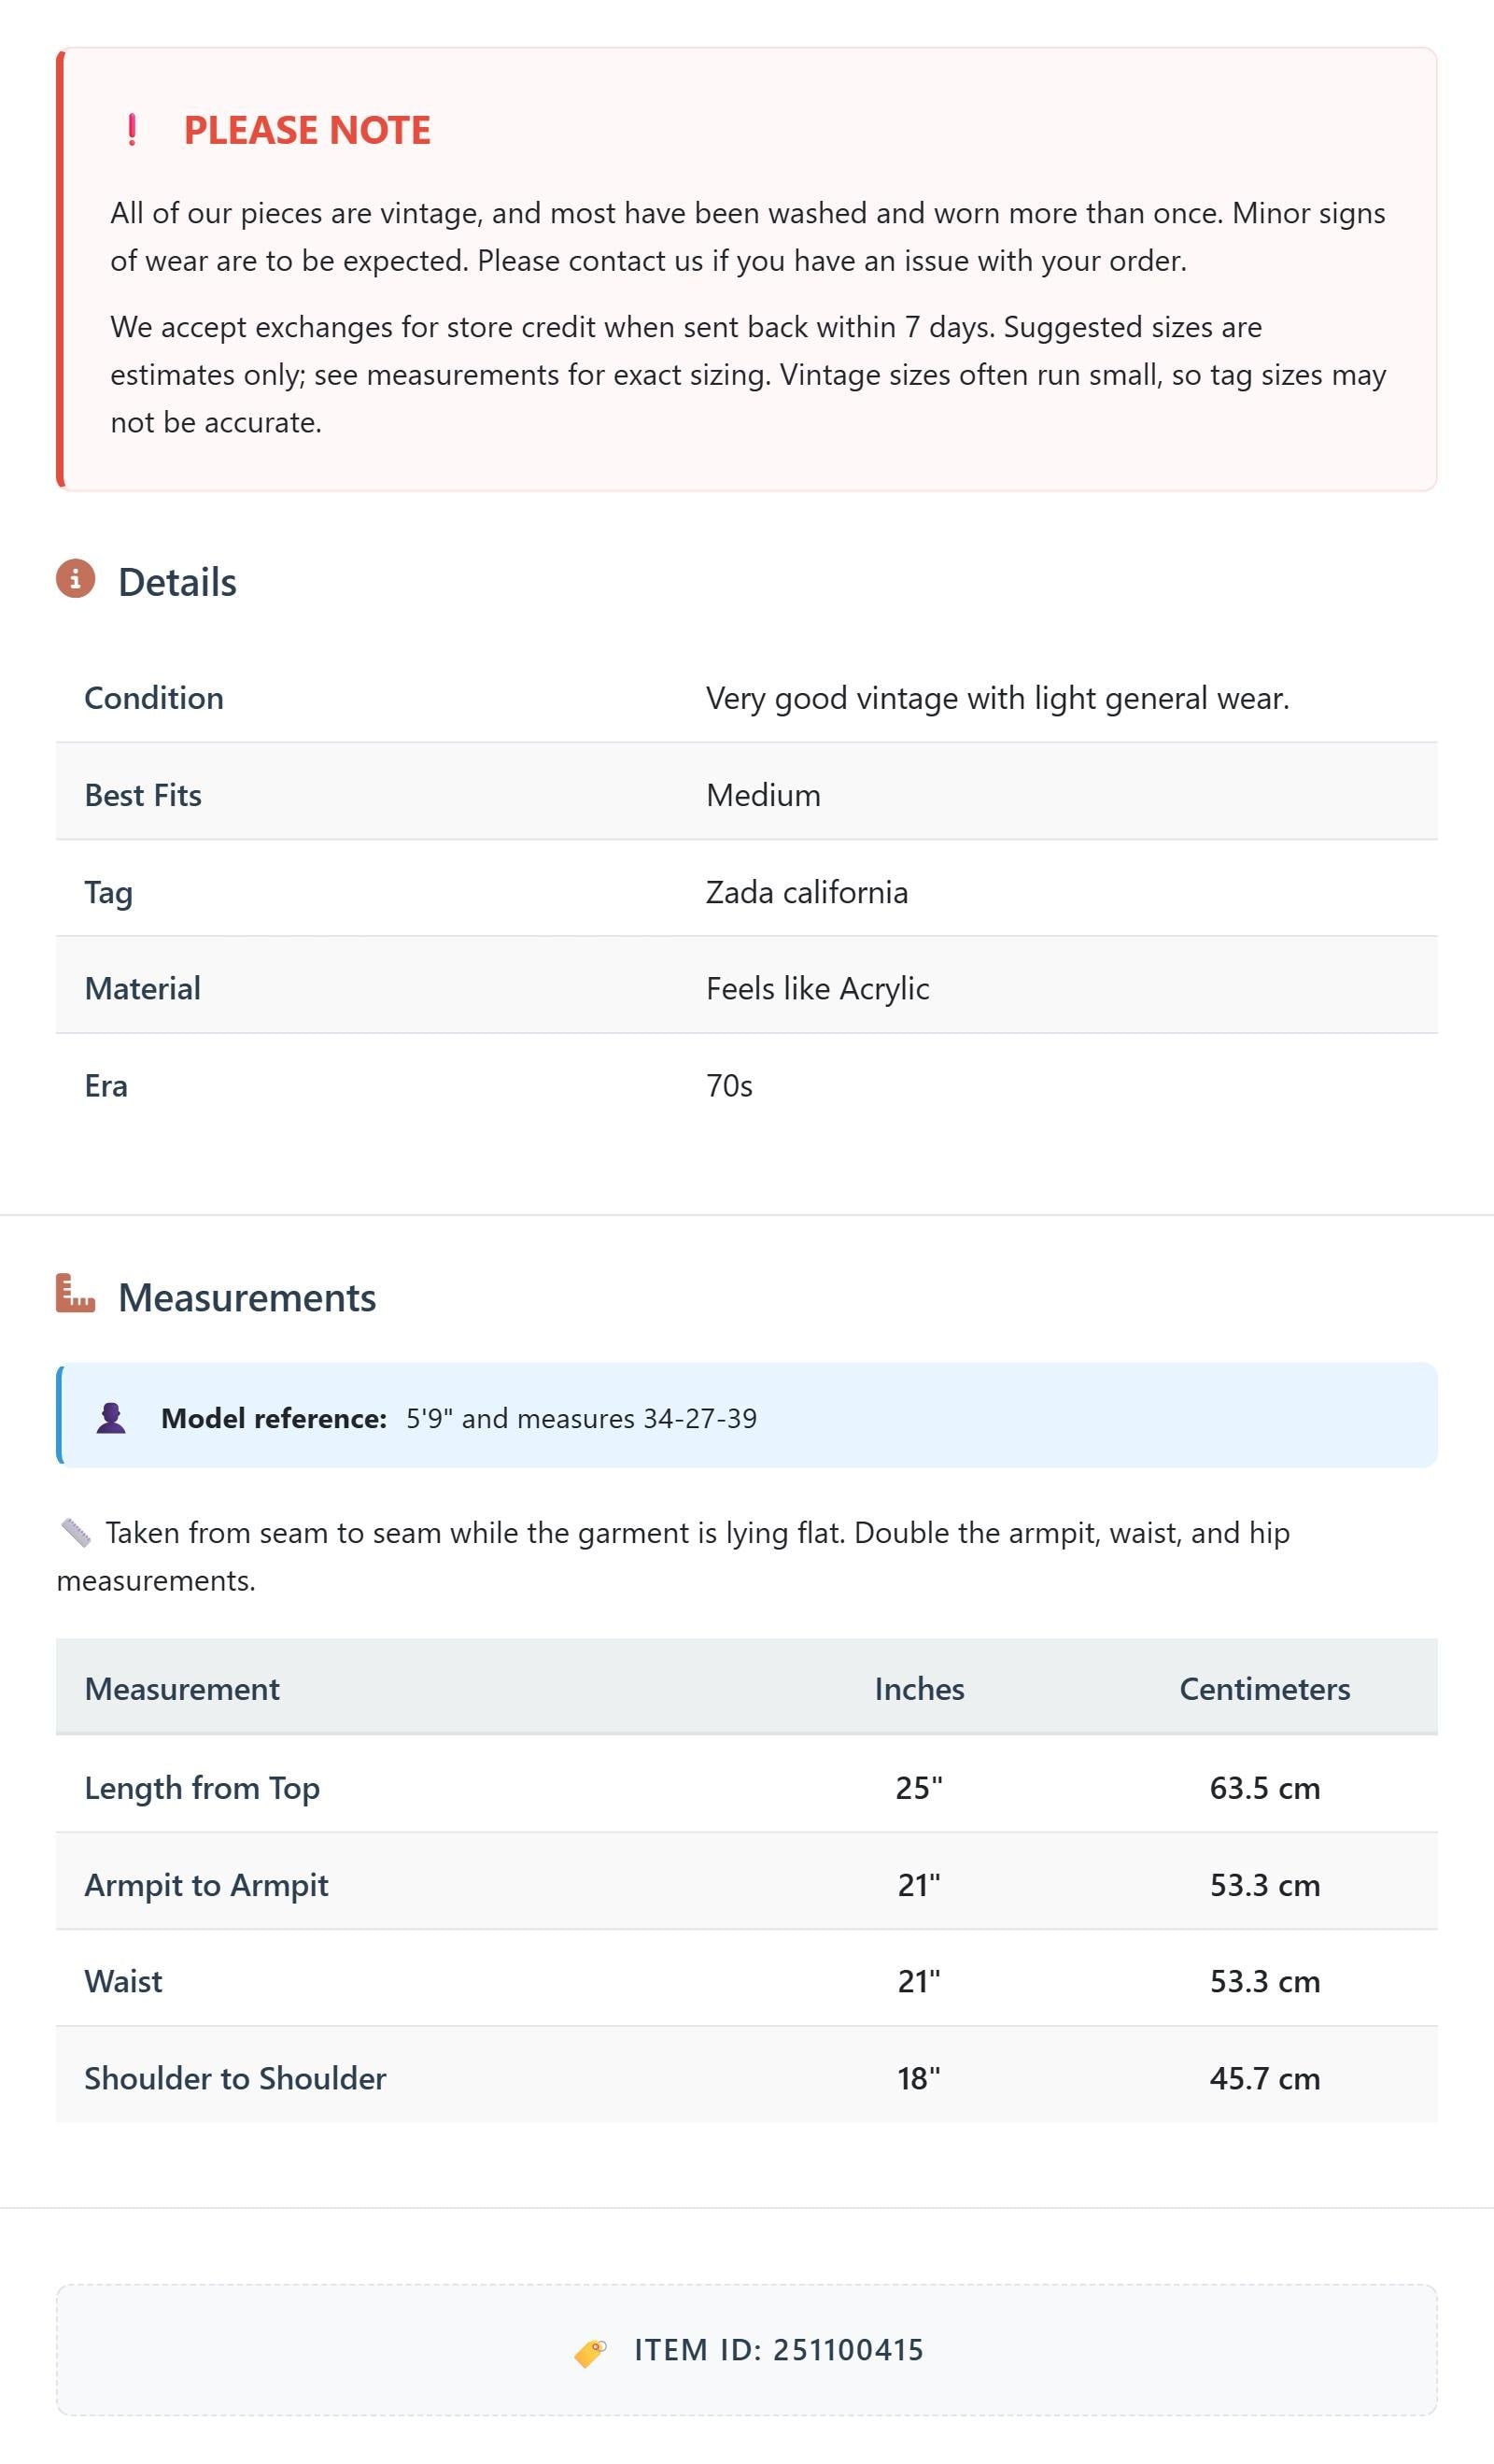Click the Inches column header
Screen dimensions: 1494x2464
click(x=919, y=1688)
